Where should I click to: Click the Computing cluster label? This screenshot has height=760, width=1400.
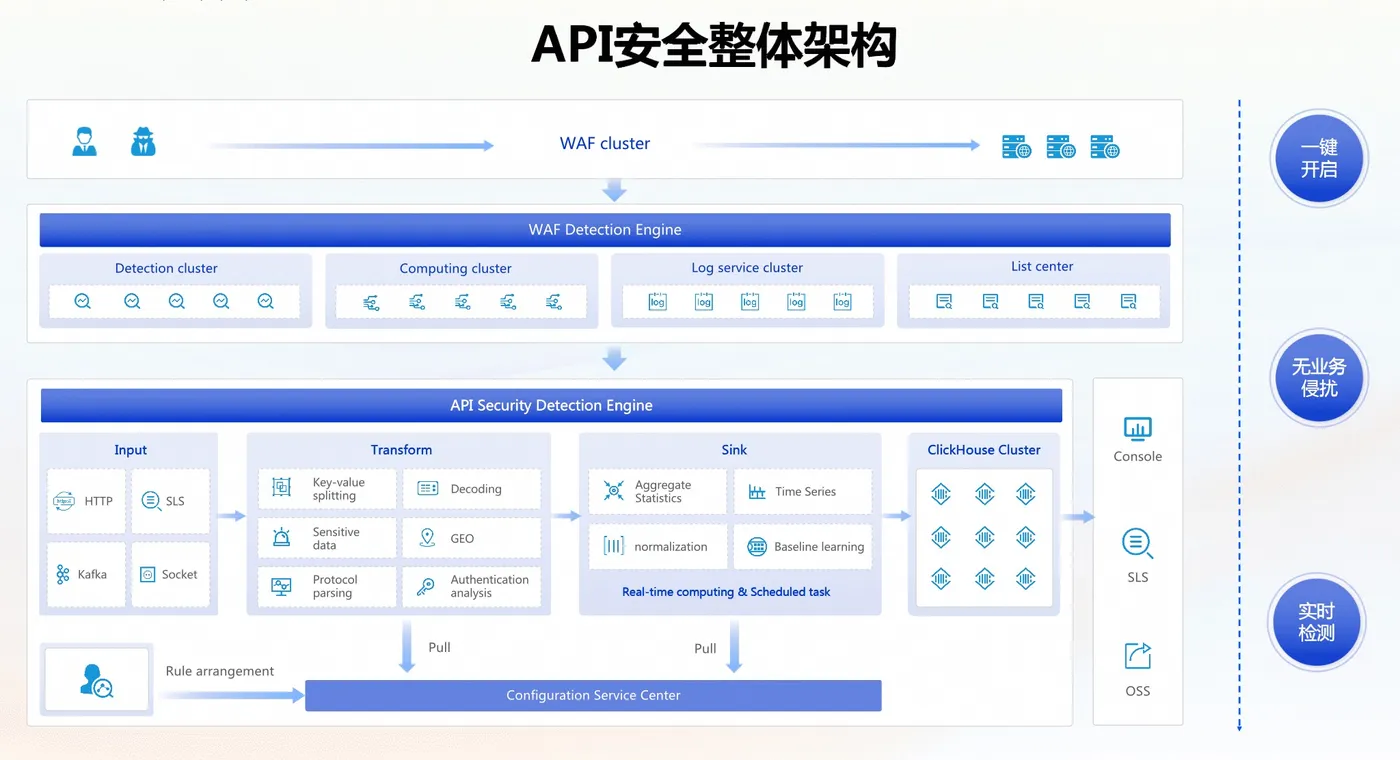455,268
